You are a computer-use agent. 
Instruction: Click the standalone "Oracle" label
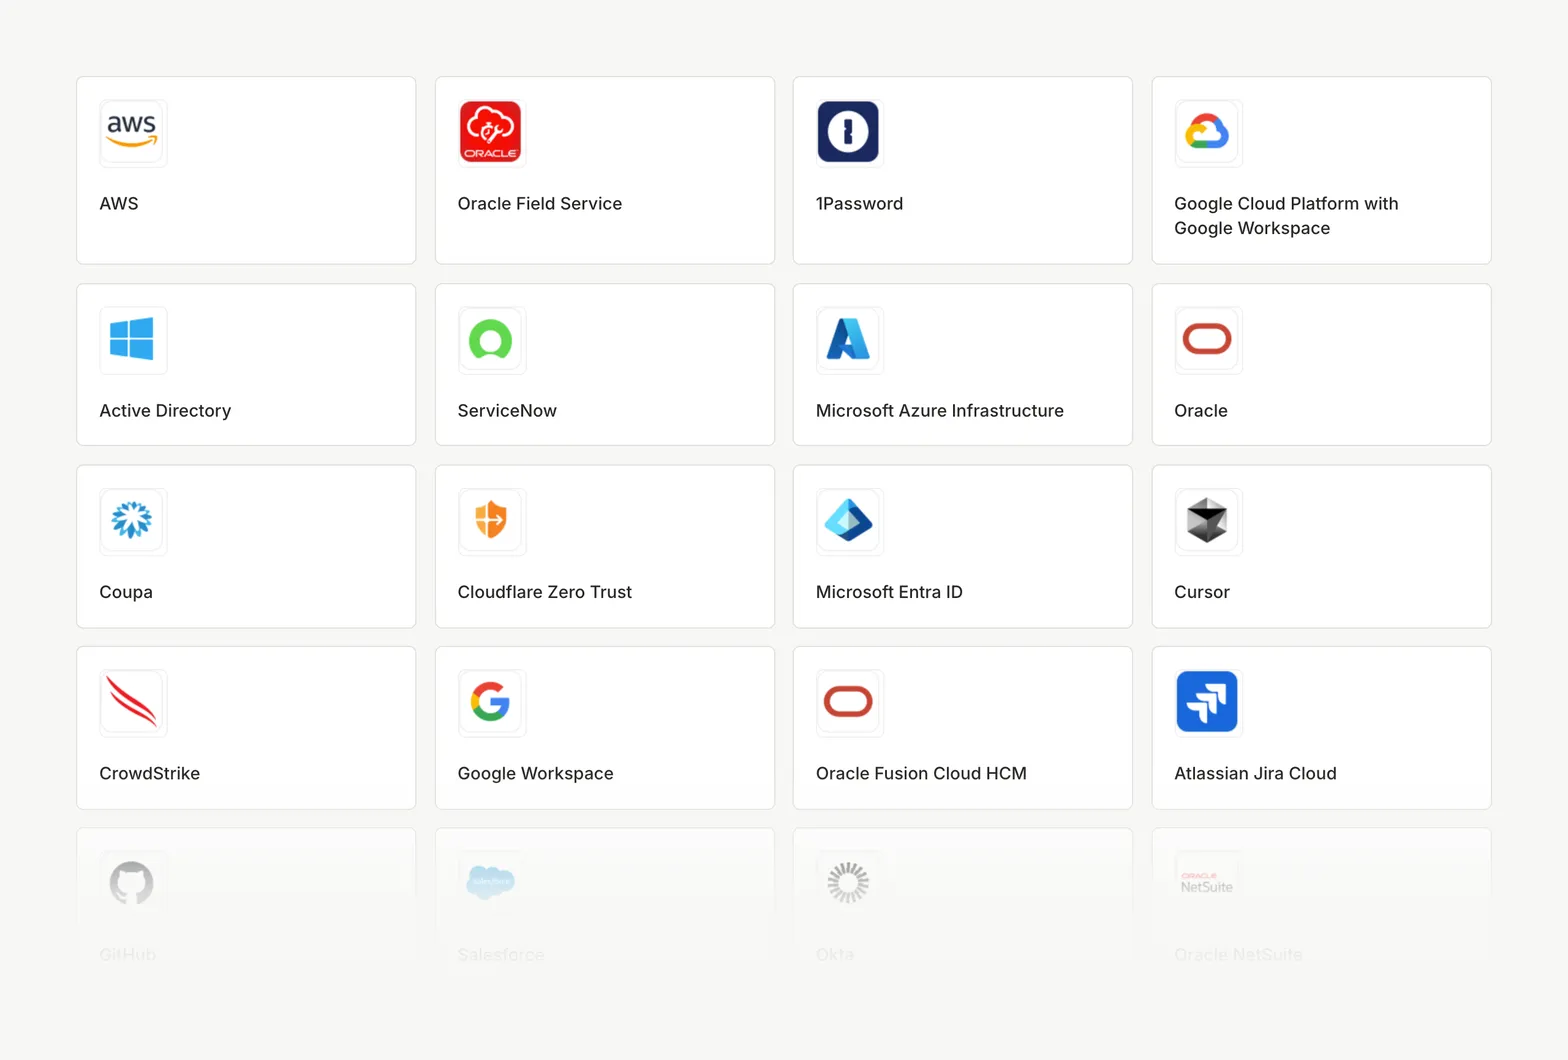point(1201,411)
